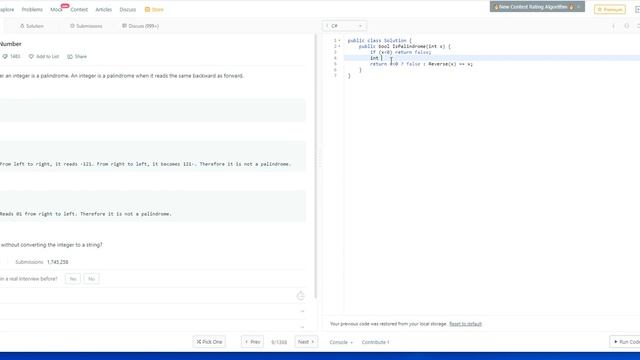The image size is (640, 360).
Task: Click the 'public bool IsPalindrome(int x)' line
Action: click(x=404, y=47)
